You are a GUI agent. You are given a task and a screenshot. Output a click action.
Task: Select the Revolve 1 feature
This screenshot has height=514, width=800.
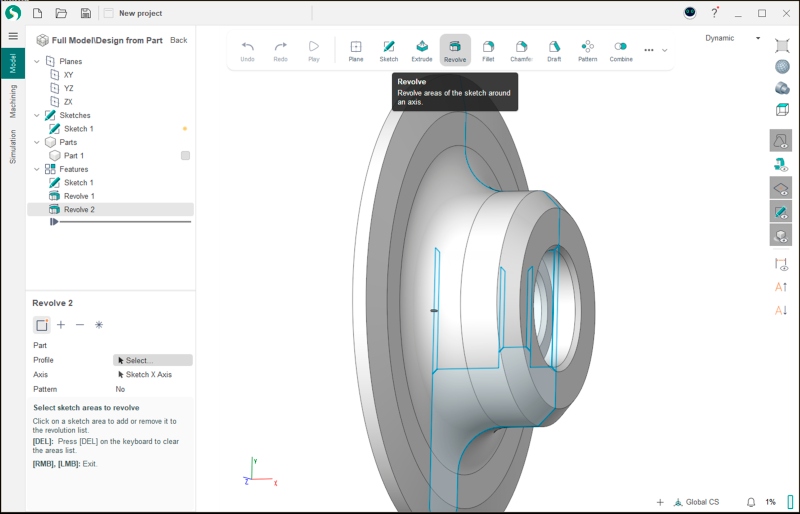coord(79,196)
